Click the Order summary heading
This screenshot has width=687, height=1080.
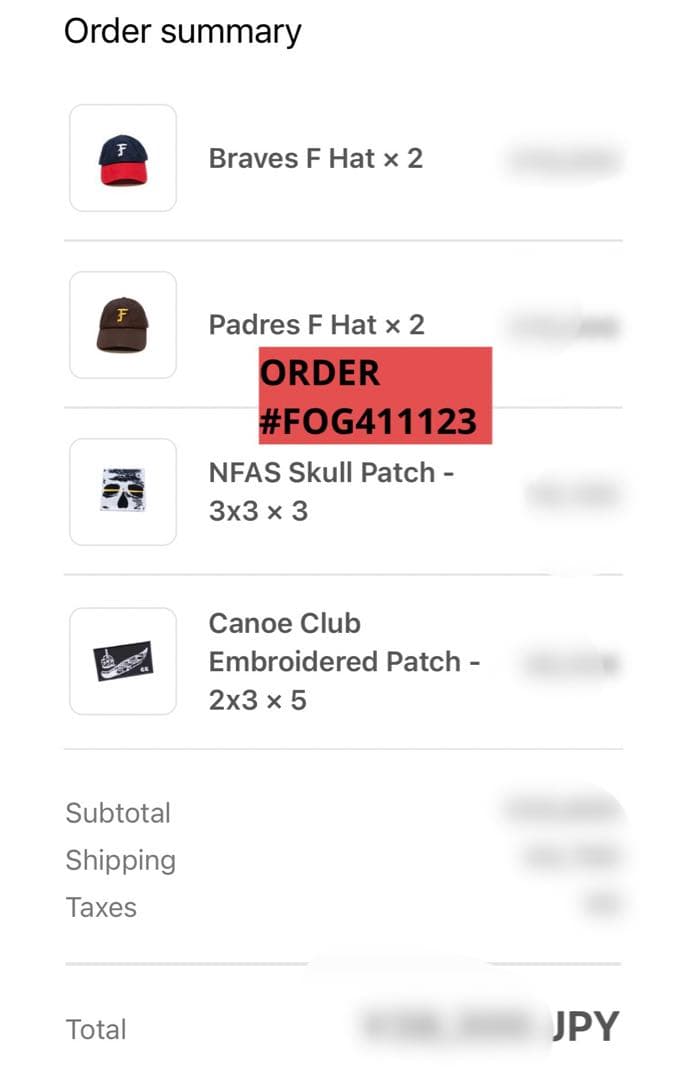(183, 32)
